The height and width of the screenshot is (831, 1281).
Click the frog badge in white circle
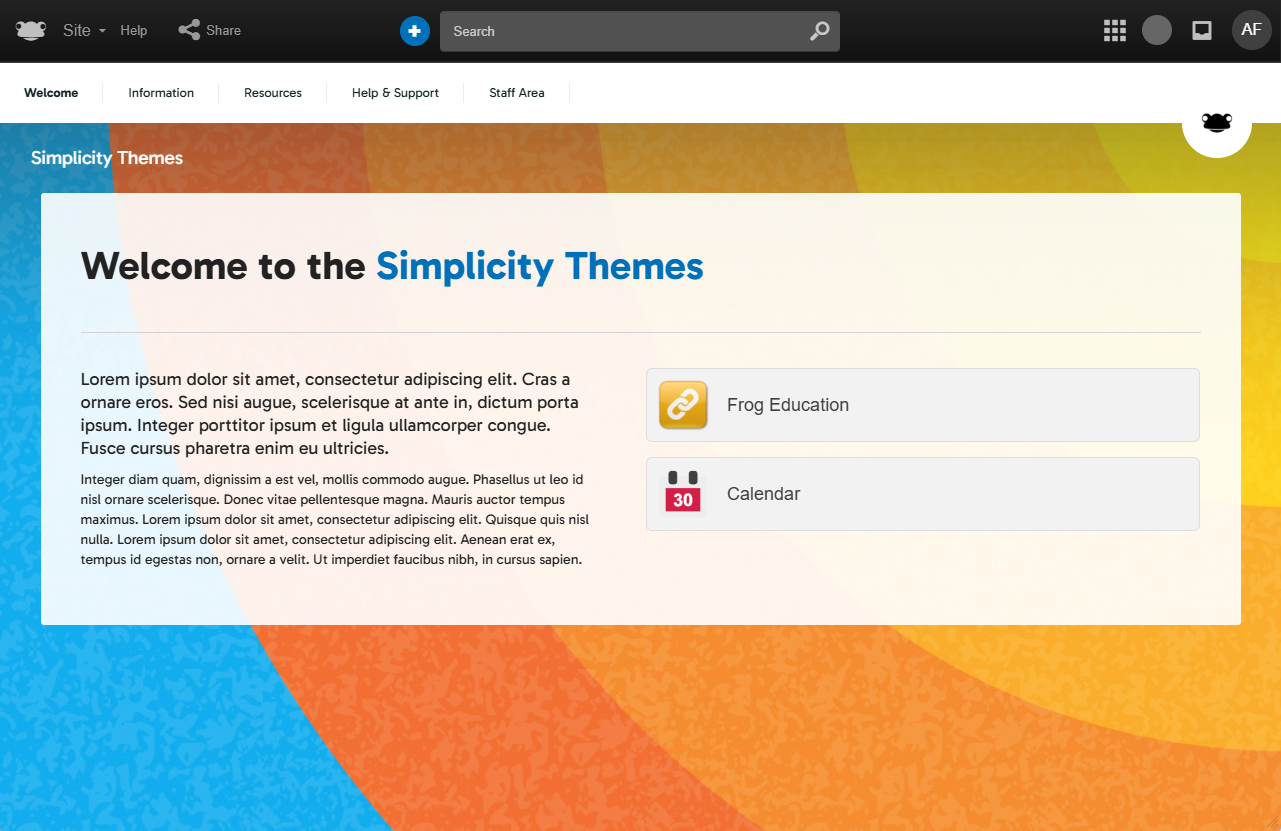click(1216, 123)
